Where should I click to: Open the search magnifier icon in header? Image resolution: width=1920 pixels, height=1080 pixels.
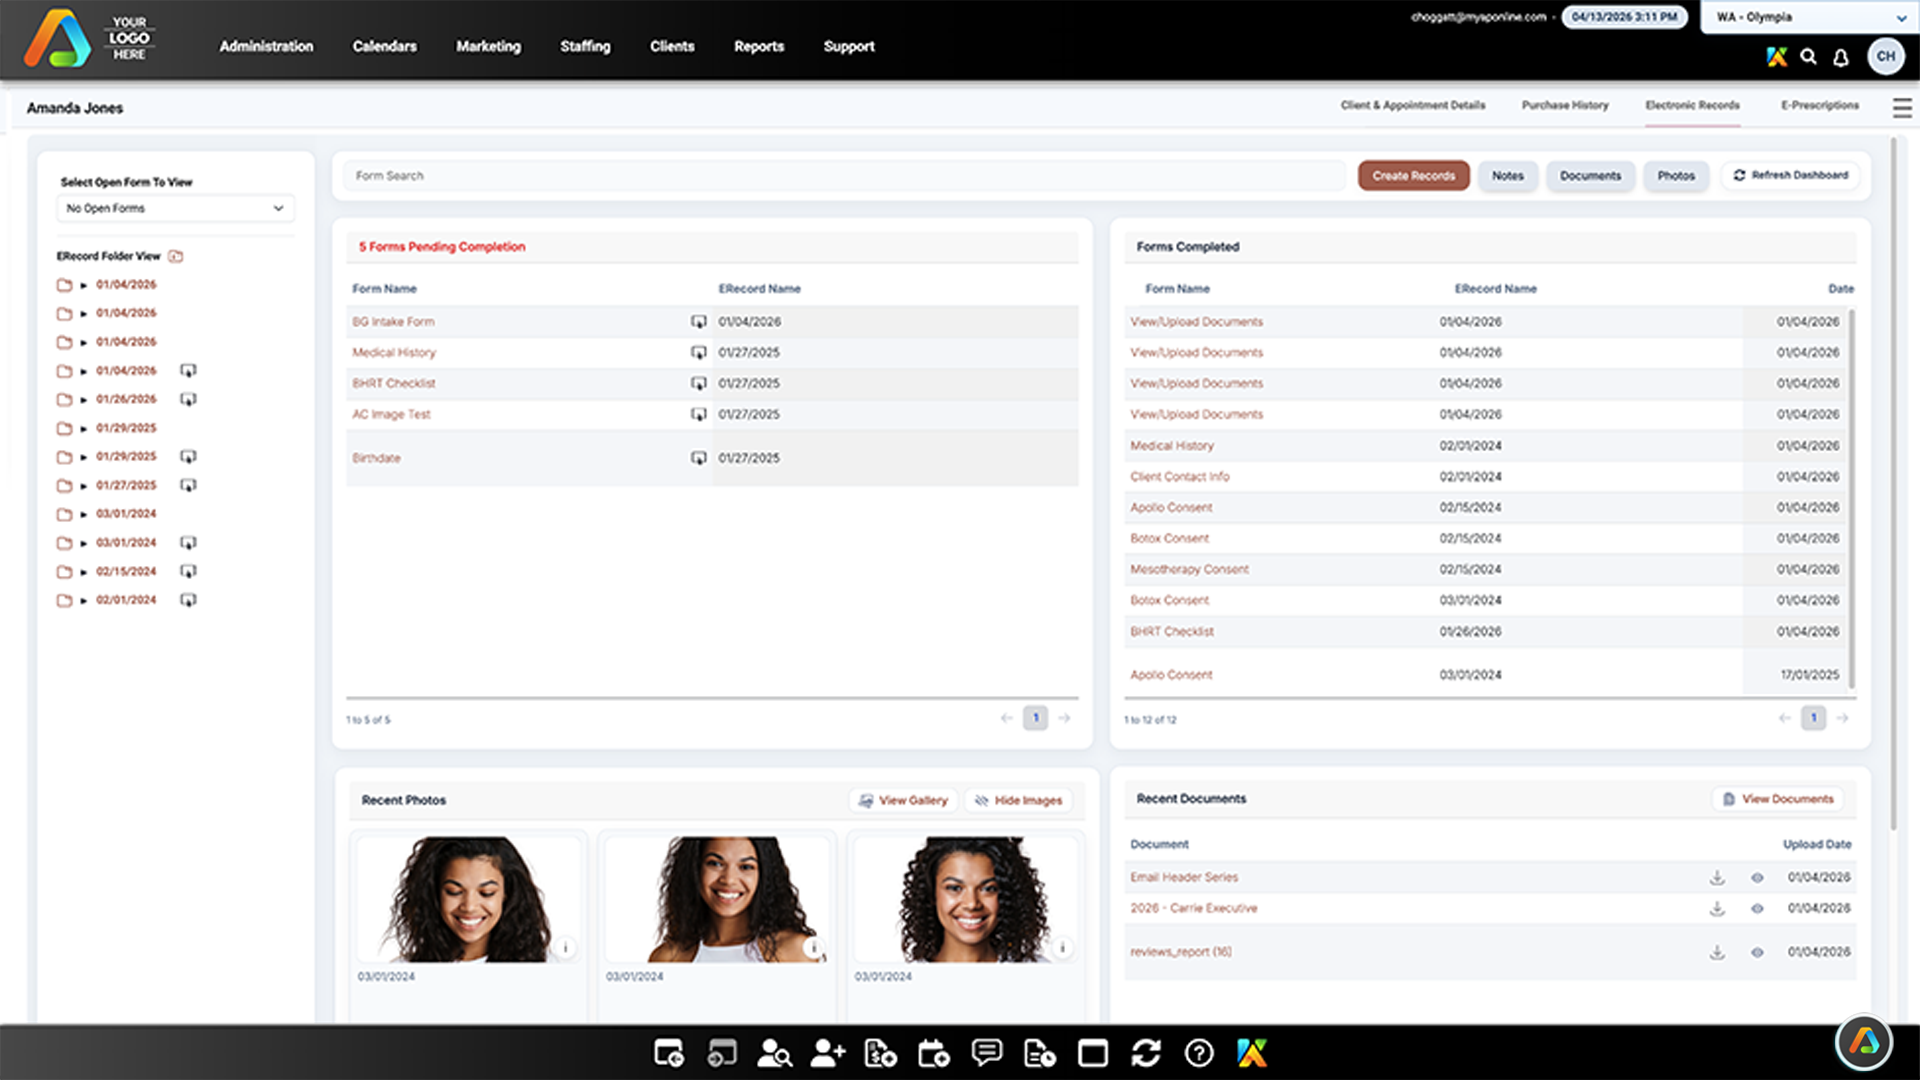click(1808, 57)
